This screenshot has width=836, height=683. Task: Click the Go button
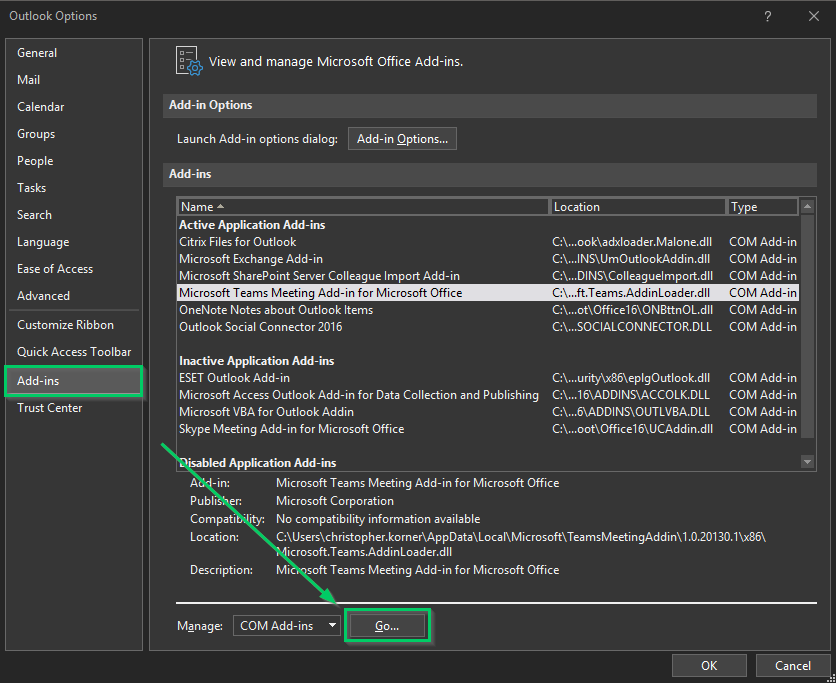click(387, 624)
